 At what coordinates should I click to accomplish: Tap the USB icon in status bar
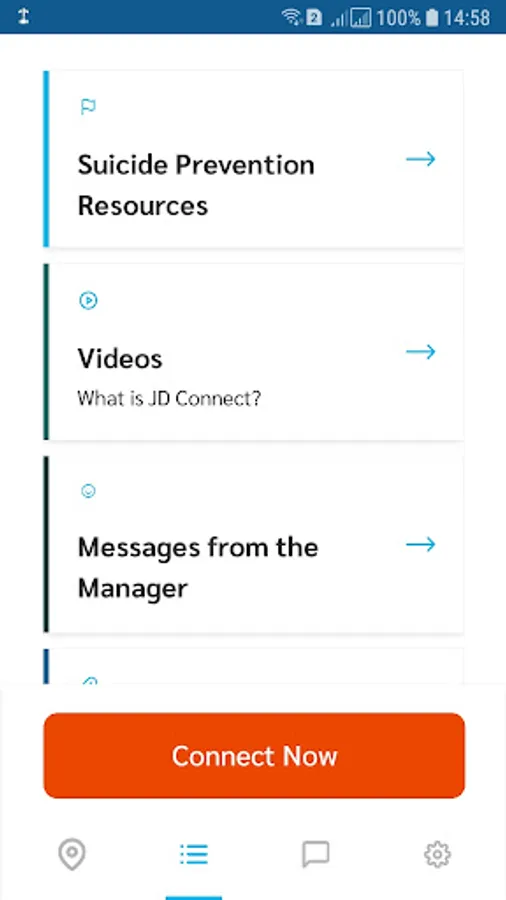(24, 17)
